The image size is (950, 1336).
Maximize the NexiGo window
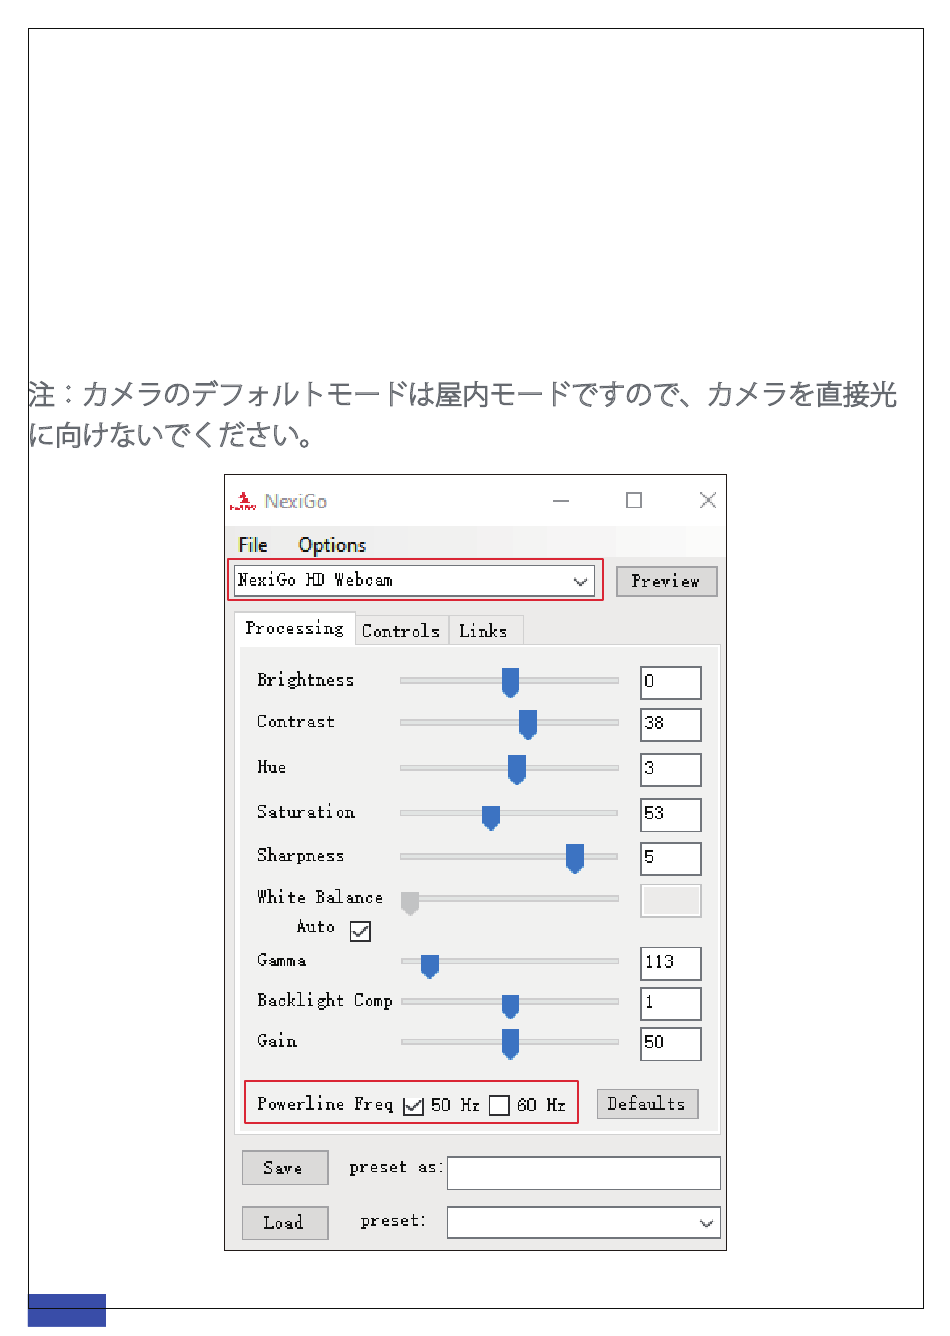click(634, 500)
